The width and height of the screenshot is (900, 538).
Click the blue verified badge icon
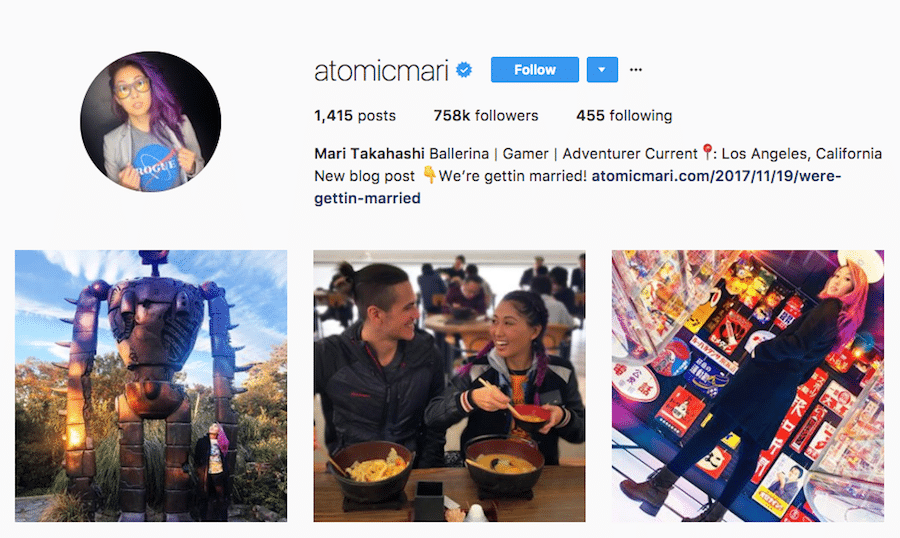pos(464,70)
